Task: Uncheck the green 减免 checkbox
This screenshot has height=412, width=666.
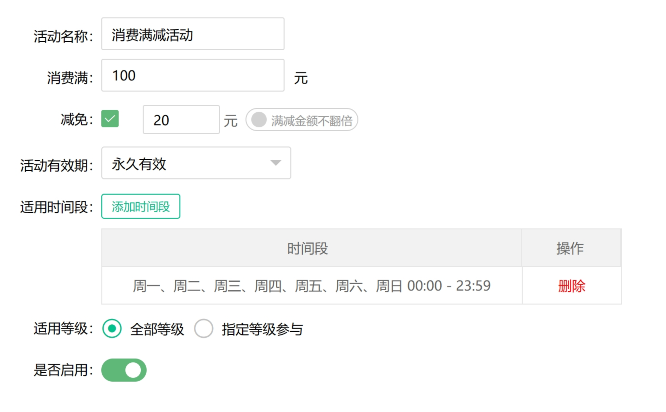Action: (110, 119)
